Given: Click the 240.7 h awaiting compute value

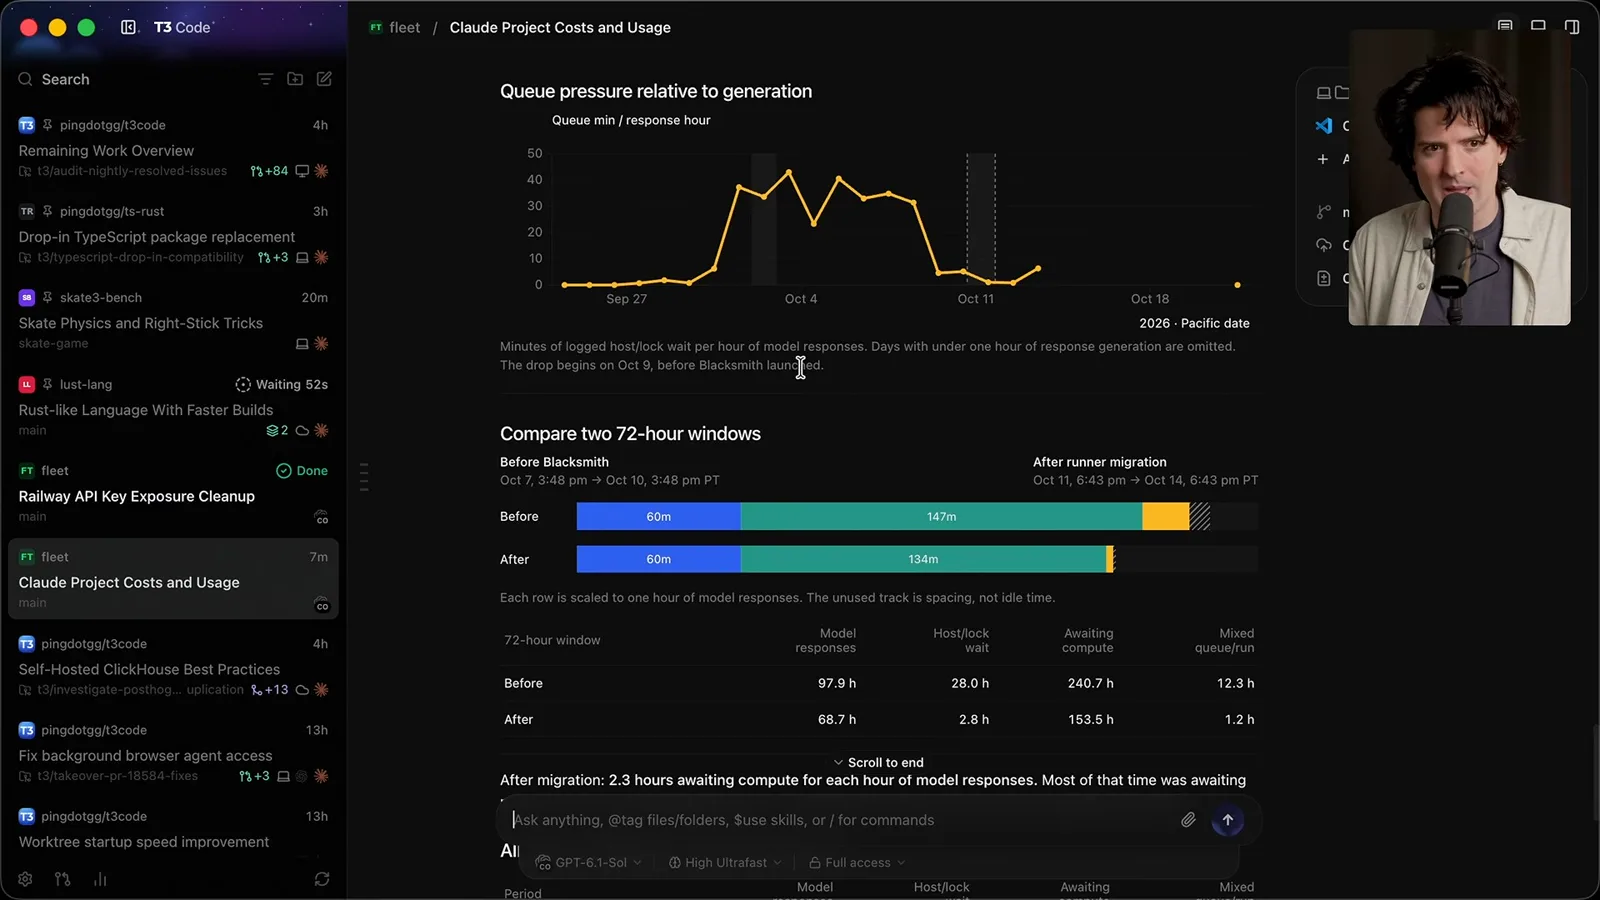Looking at the screenshot, I should click(x=1090, y=683).
